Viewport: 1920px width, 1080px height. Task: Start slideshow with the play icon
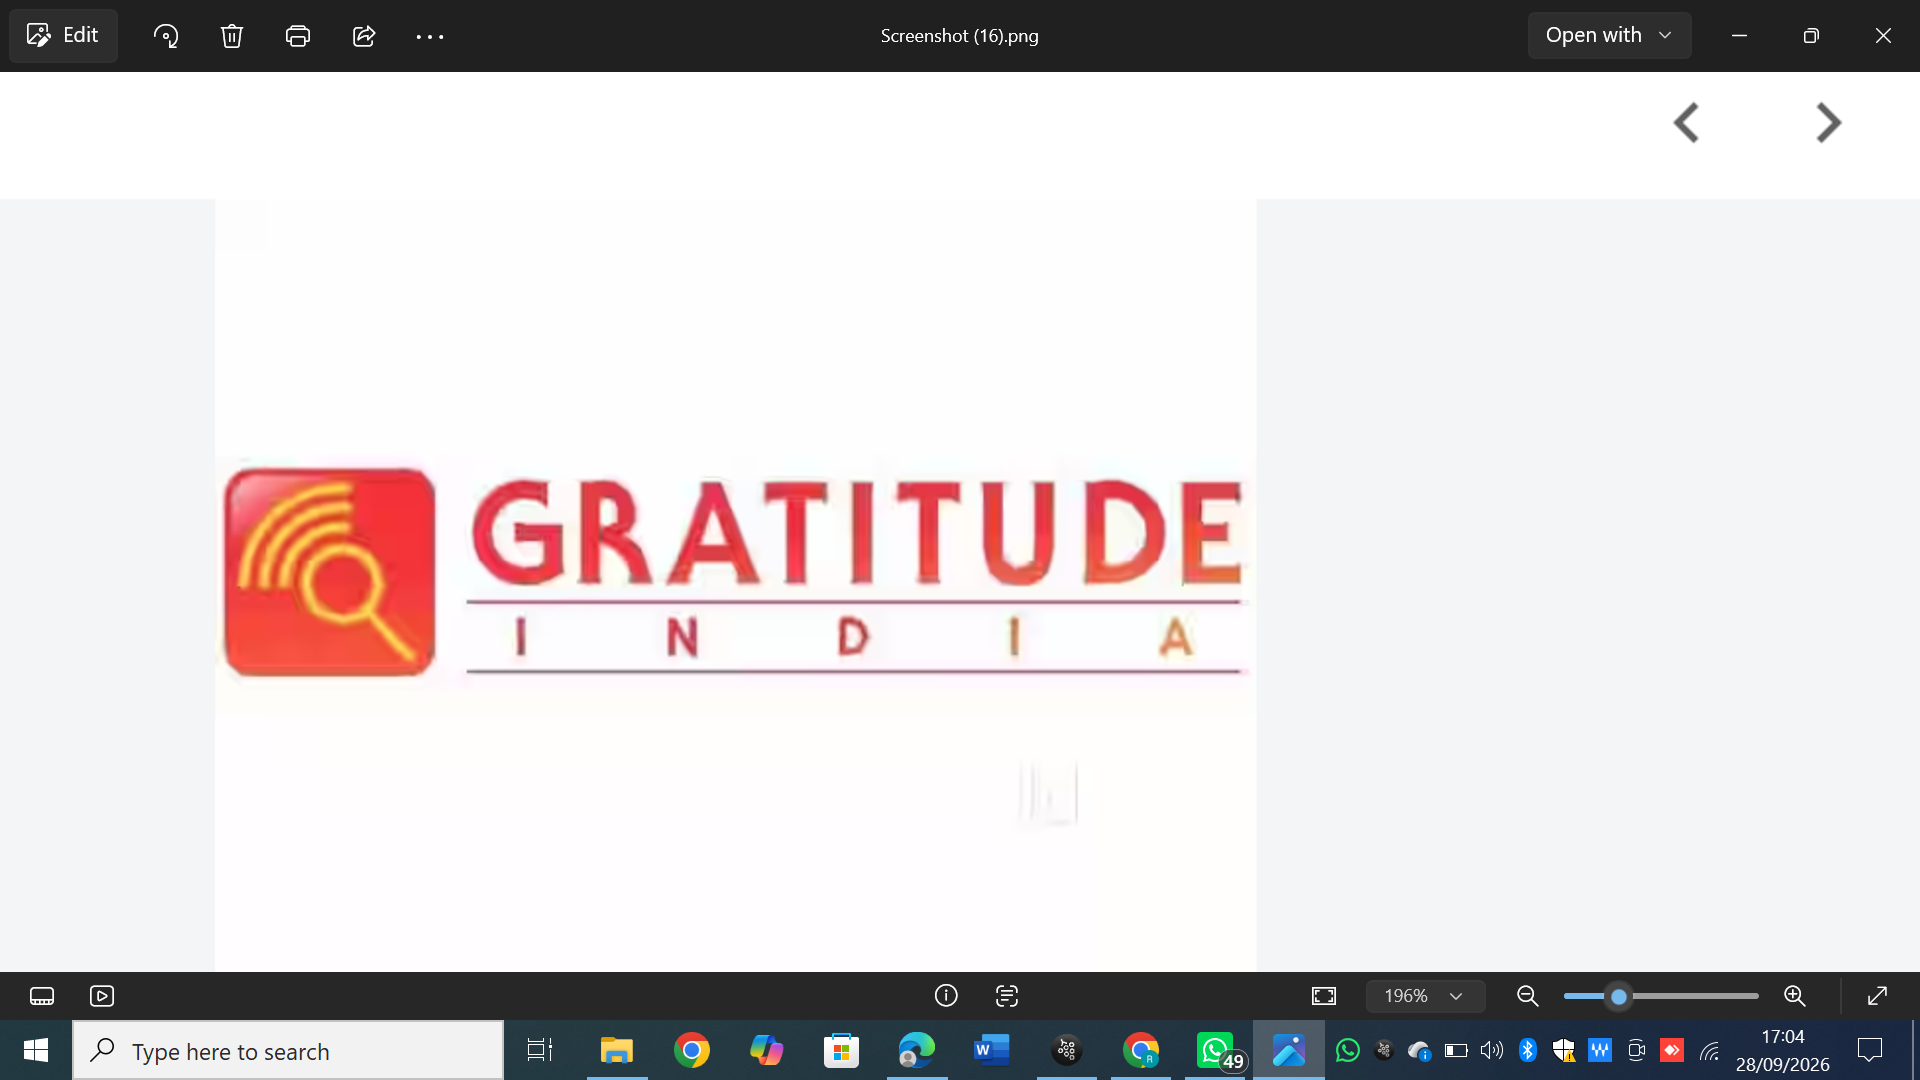coord(102,996)
